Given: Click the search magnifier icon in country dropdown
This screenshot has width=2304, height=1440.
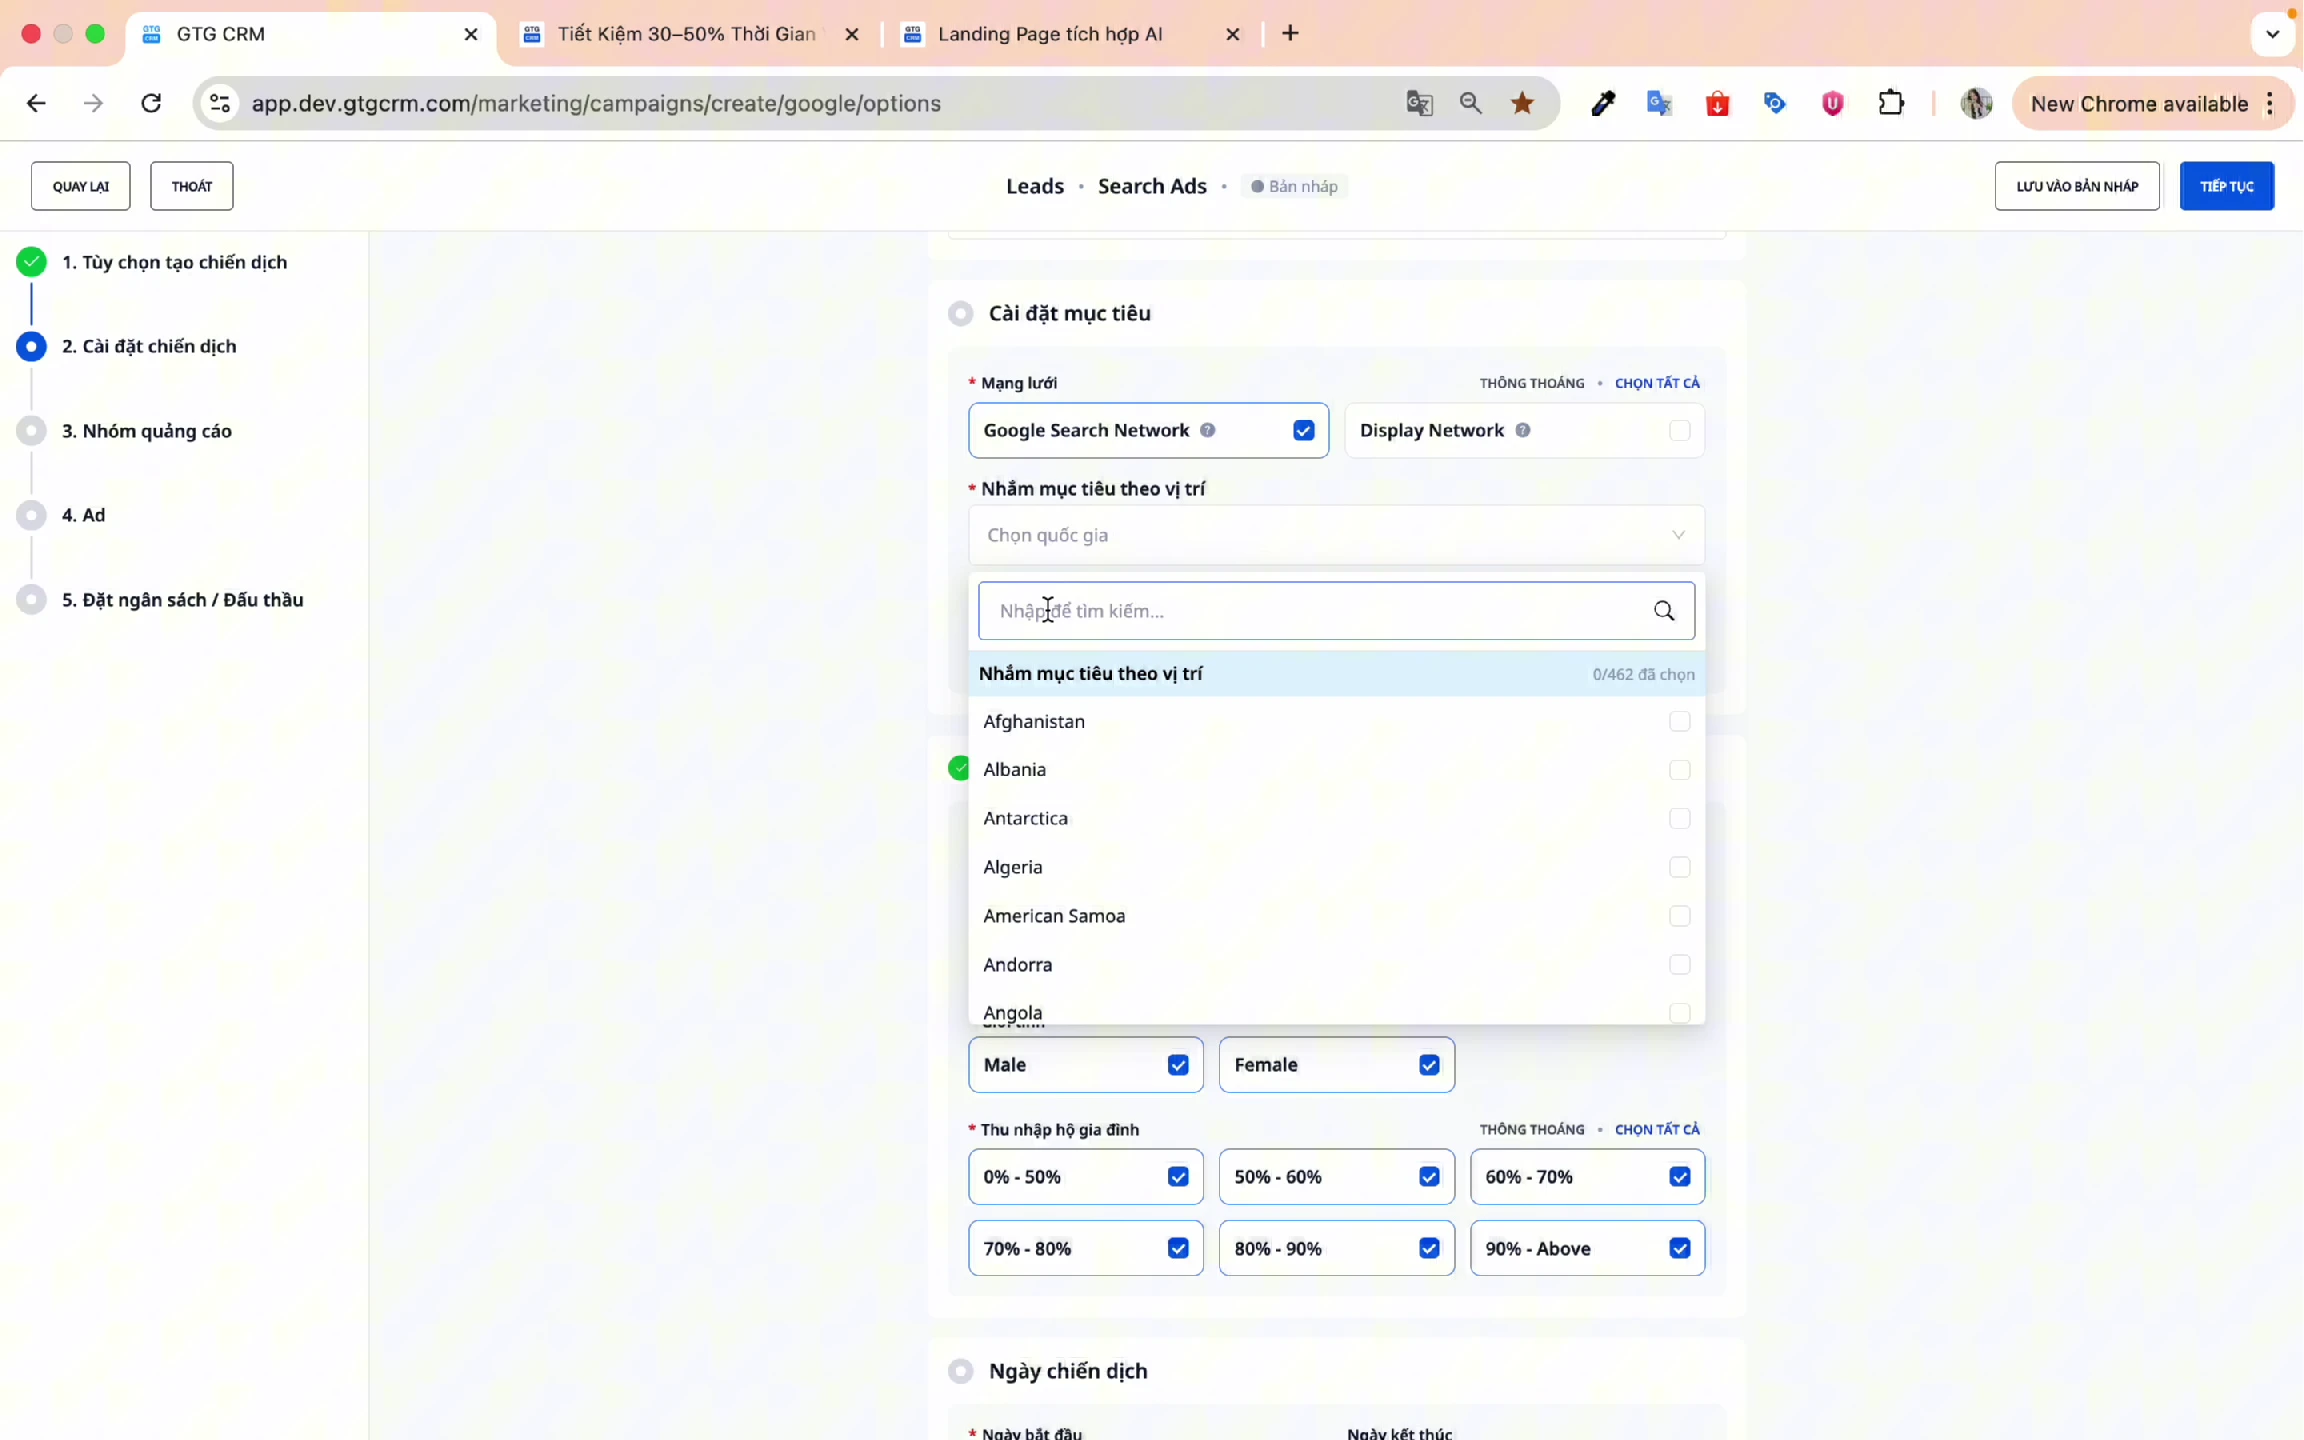Looking at the screenshot, I should [1663, 611].
